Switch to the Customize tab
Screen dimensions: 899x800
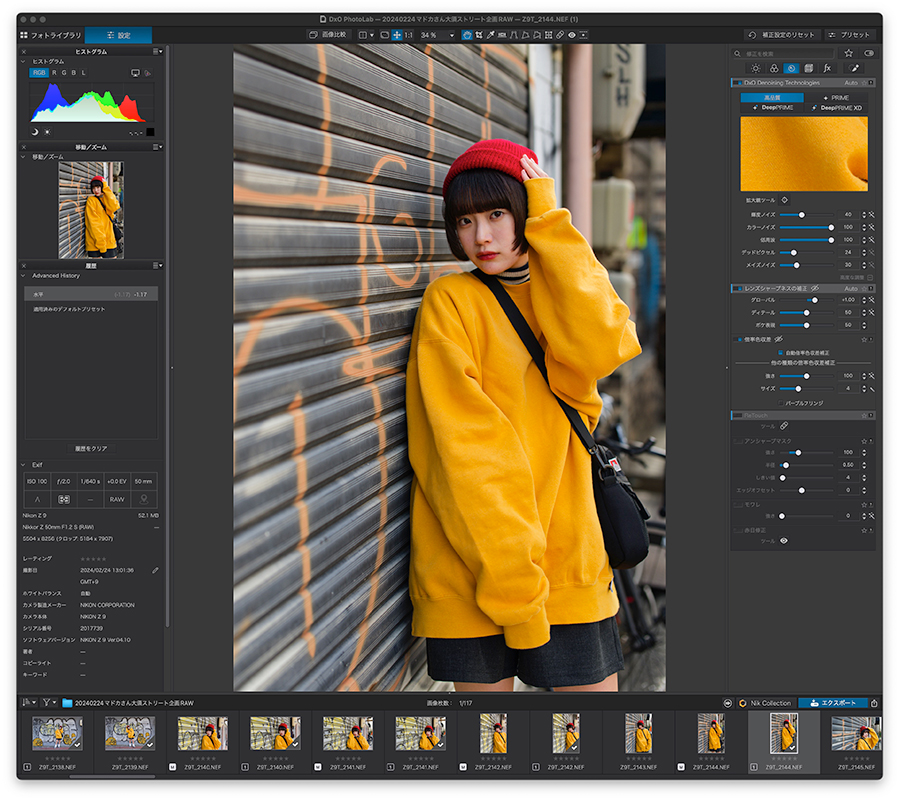(x=119, y=35)
